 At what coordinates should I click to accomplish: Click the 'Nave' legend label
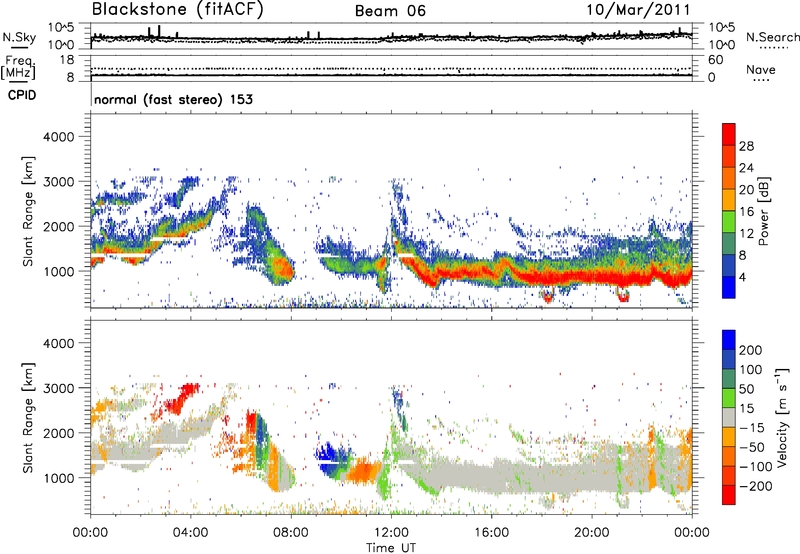(x=761, y=69)
